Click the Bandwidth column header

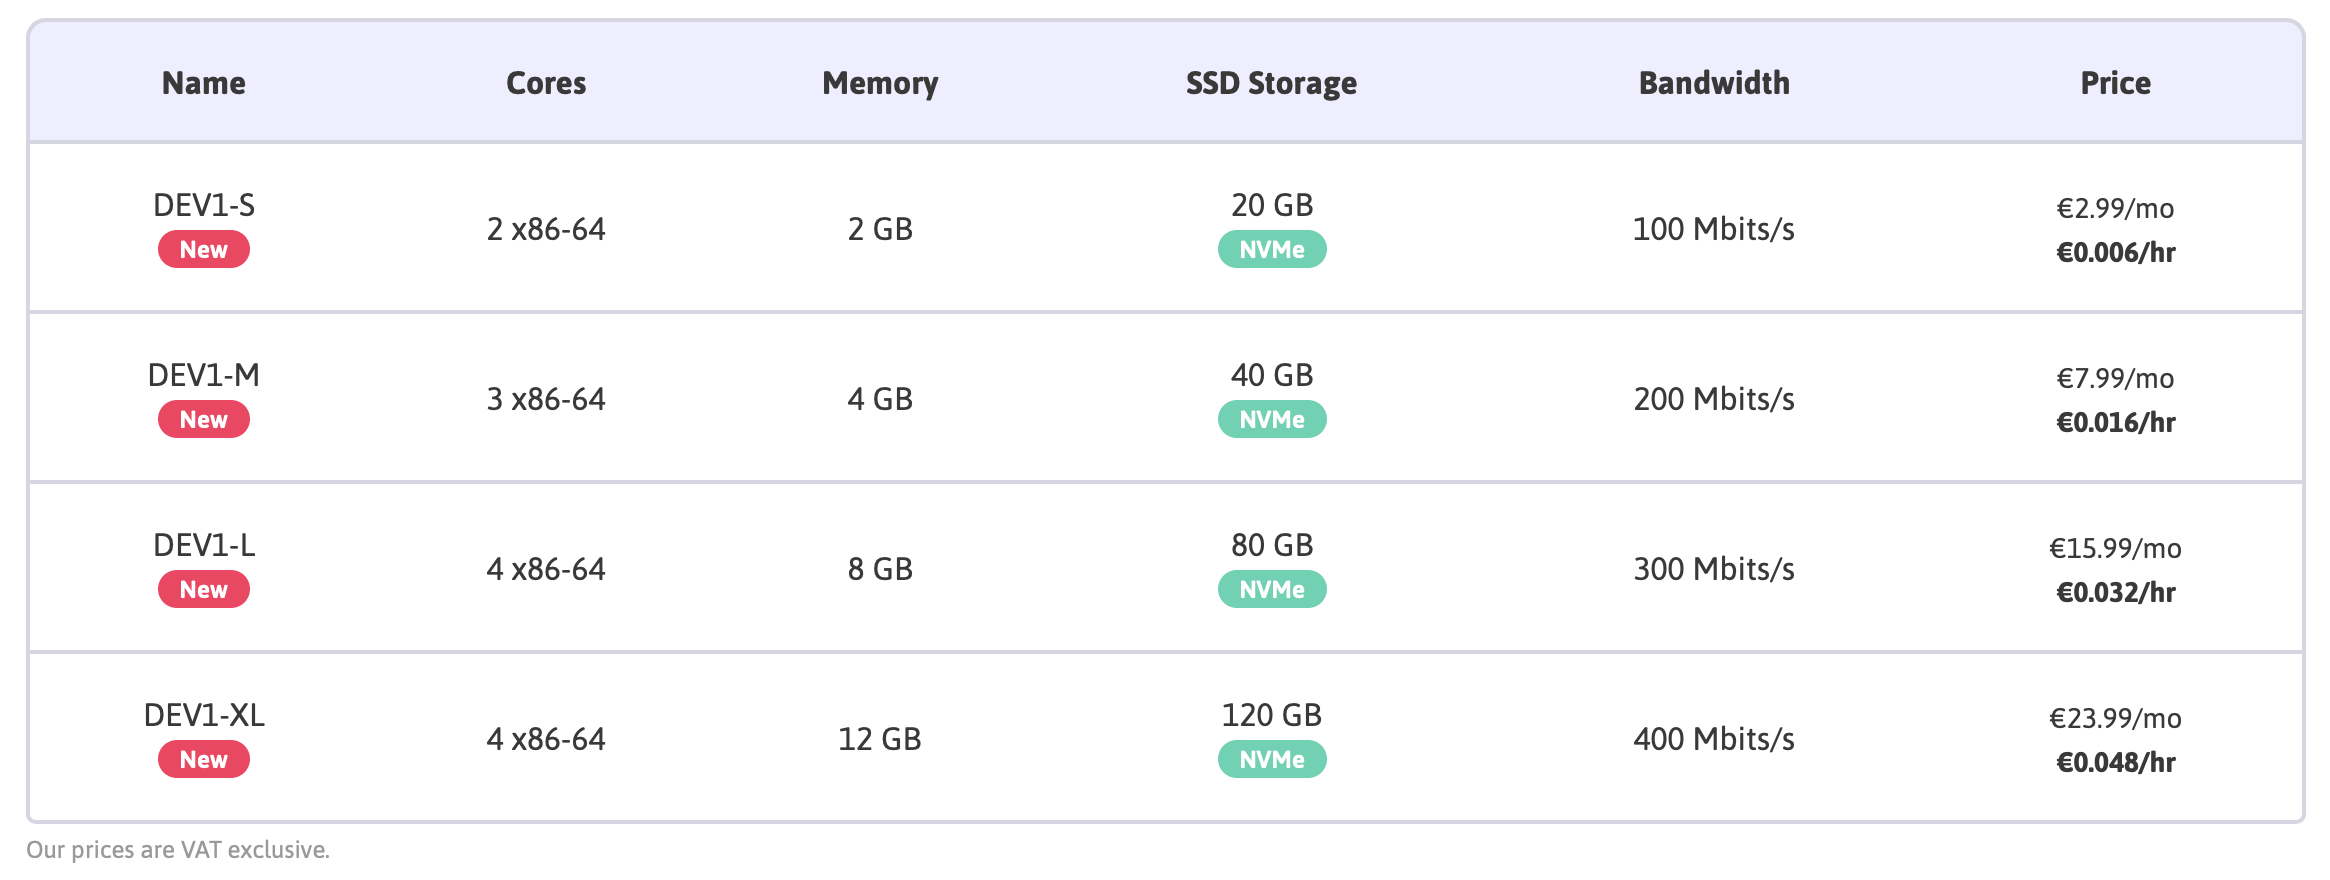(1714, 83)
